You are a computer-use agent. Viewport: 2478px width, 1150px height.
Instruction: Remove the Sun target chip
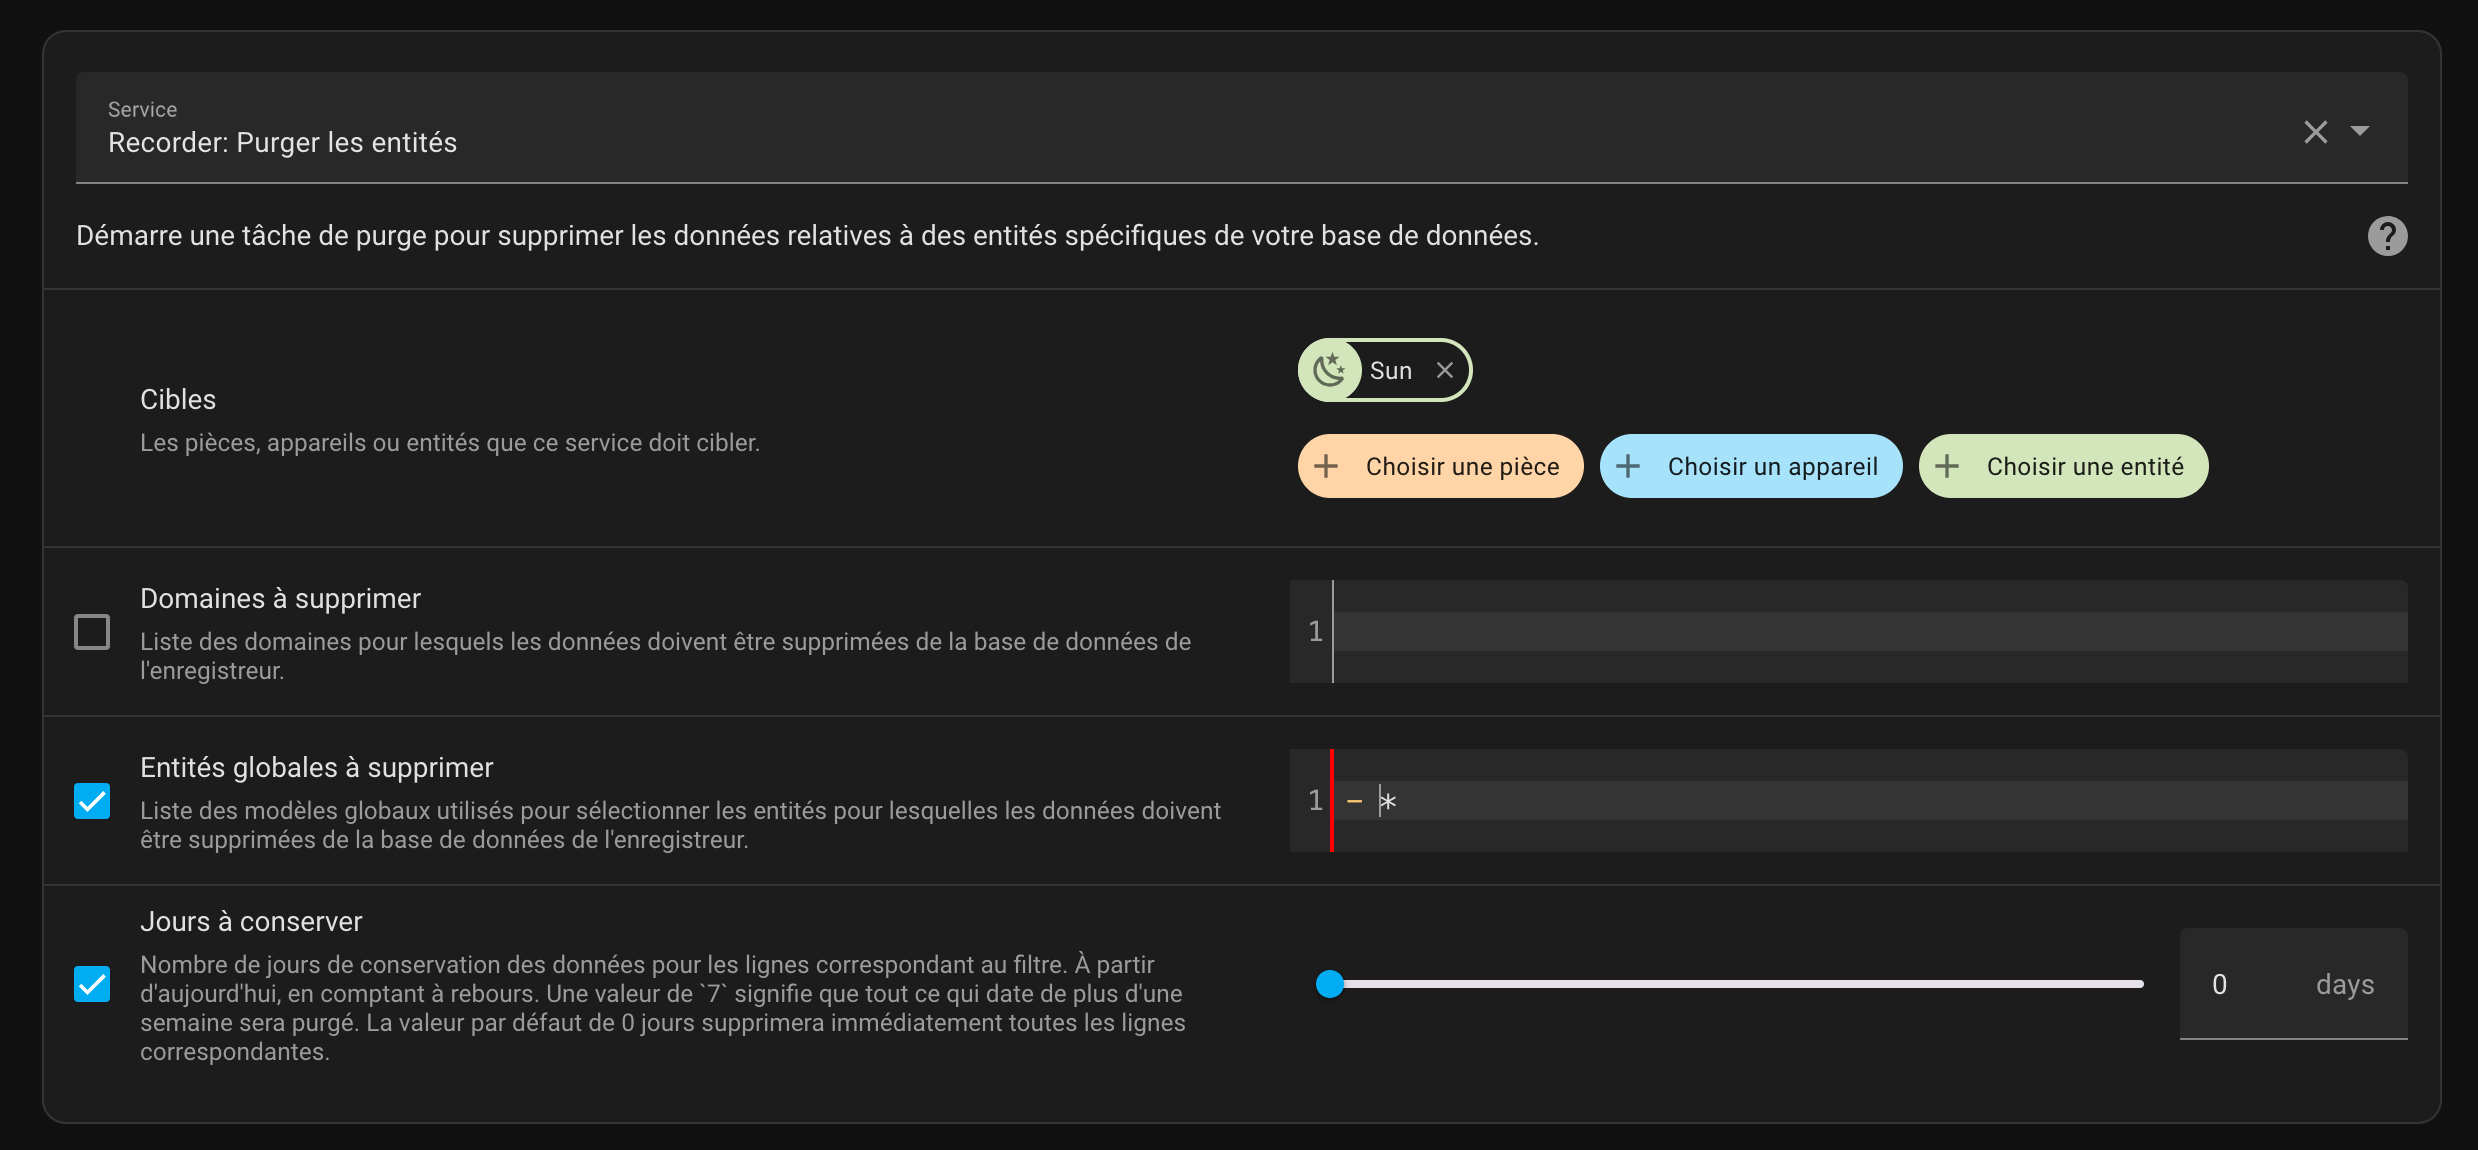(1444, 370)
